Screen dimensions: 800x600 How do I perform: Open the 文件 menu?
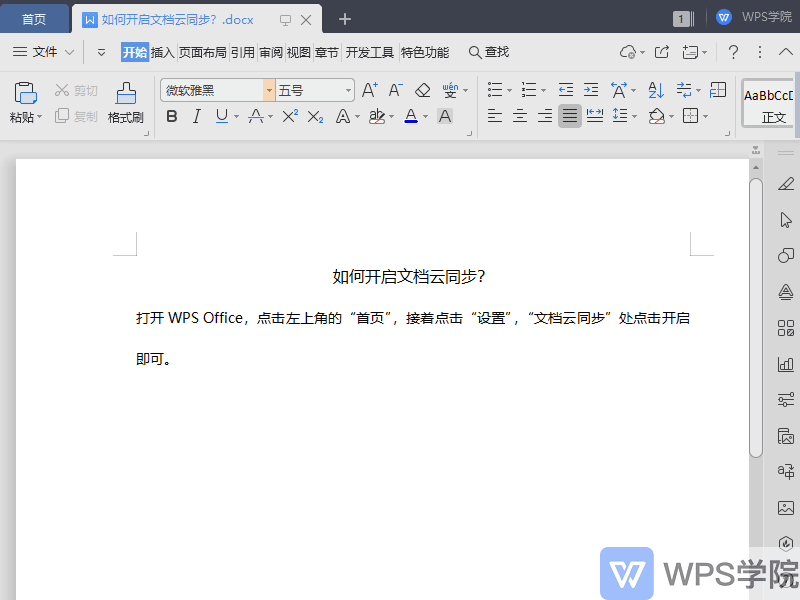[44, 52]
